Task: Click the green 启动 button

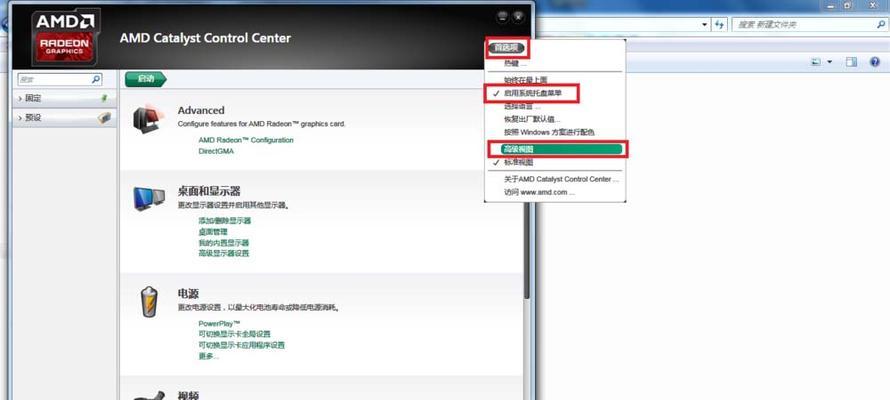Action: [x=146, y=79]
